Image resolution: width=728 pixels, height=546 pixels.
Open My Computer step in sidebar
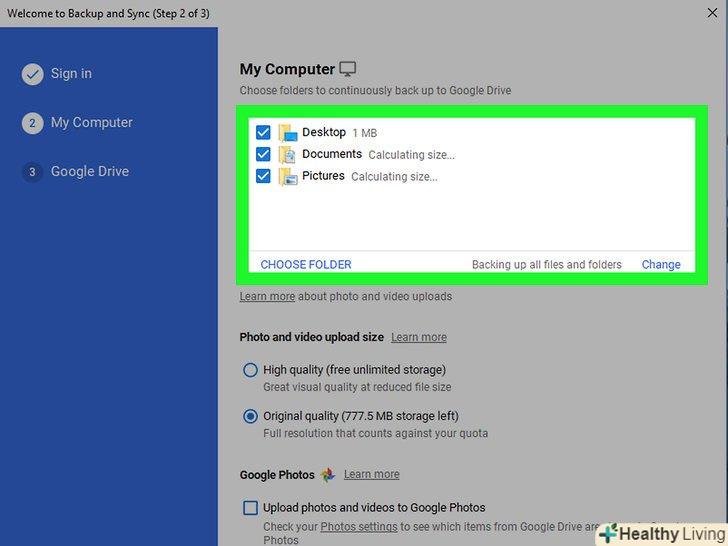click(91, 123)
